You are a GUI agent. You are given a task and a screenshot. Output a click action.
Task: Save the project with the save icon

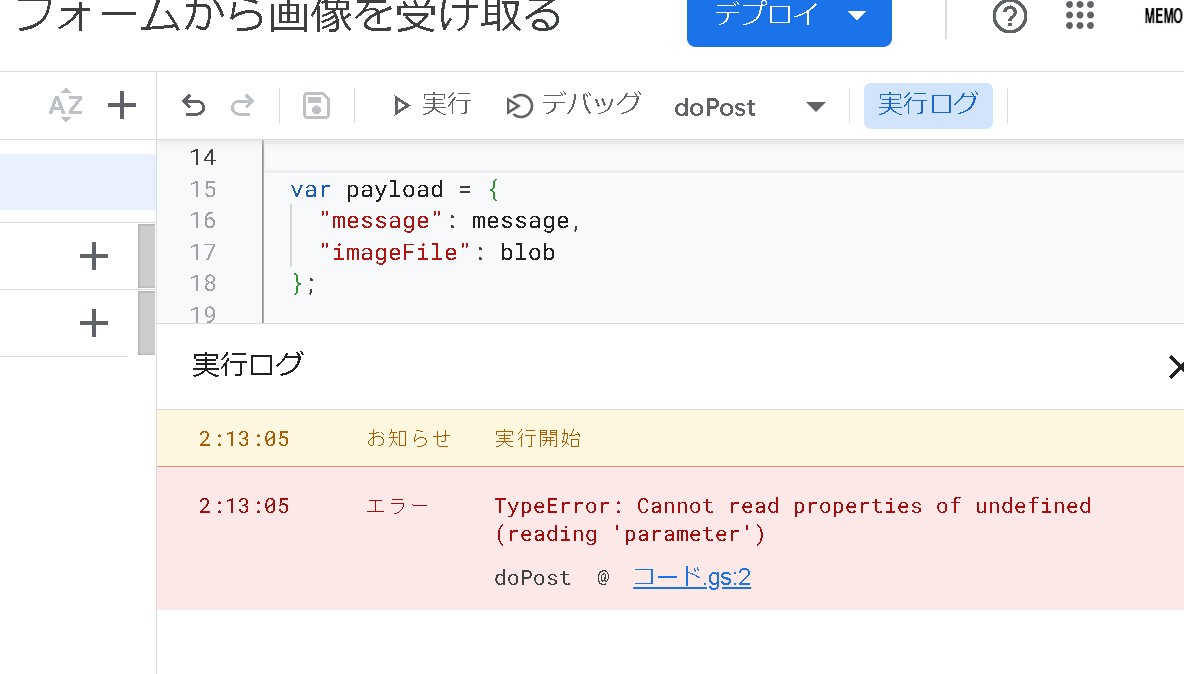point(315,104)
